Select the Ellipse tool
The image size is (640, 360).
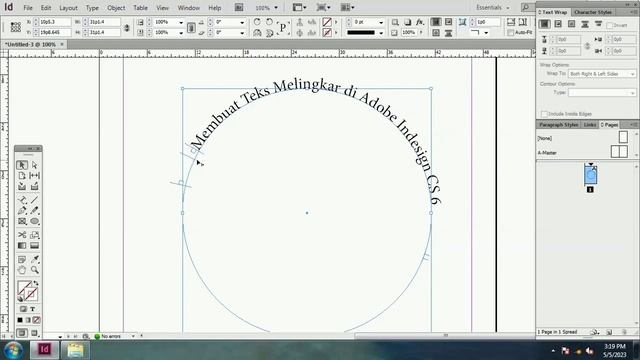point(35,221)
